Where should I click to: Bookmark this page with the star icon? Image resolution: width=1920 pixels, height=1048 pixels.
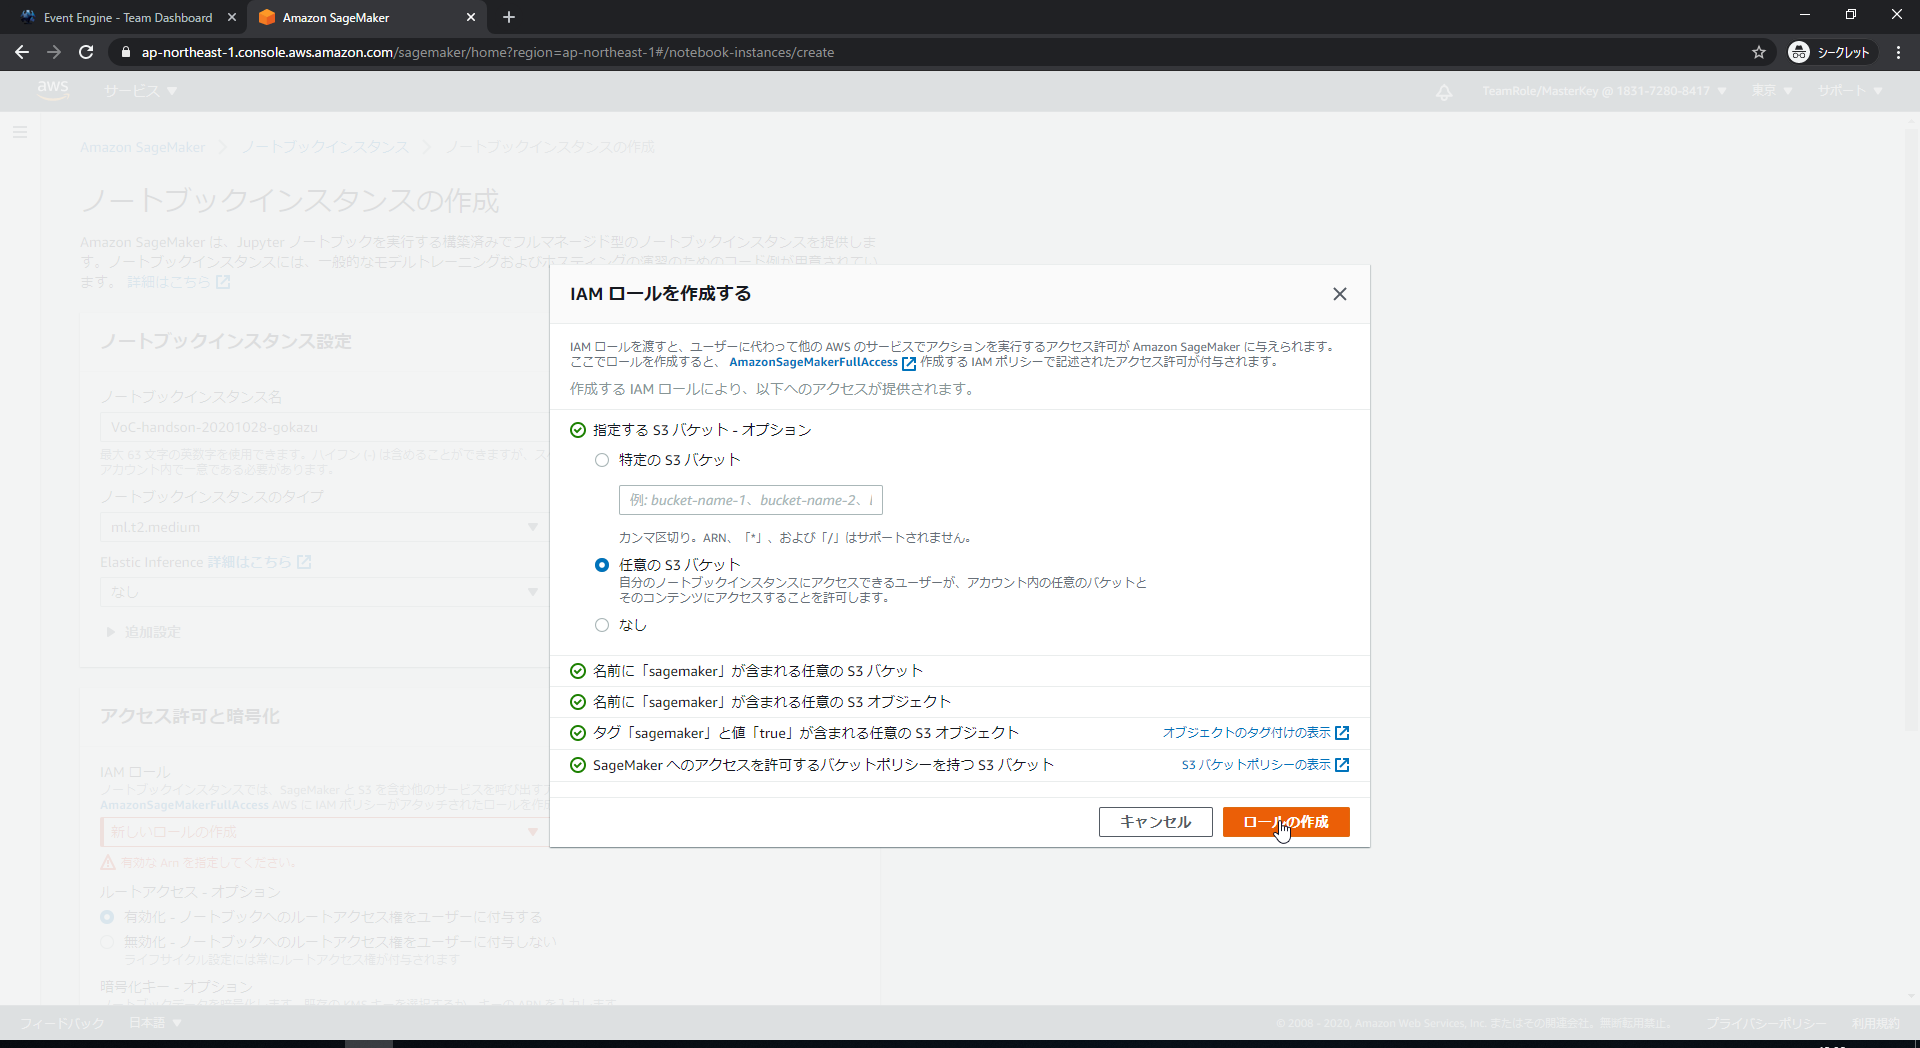[1759, 52]
